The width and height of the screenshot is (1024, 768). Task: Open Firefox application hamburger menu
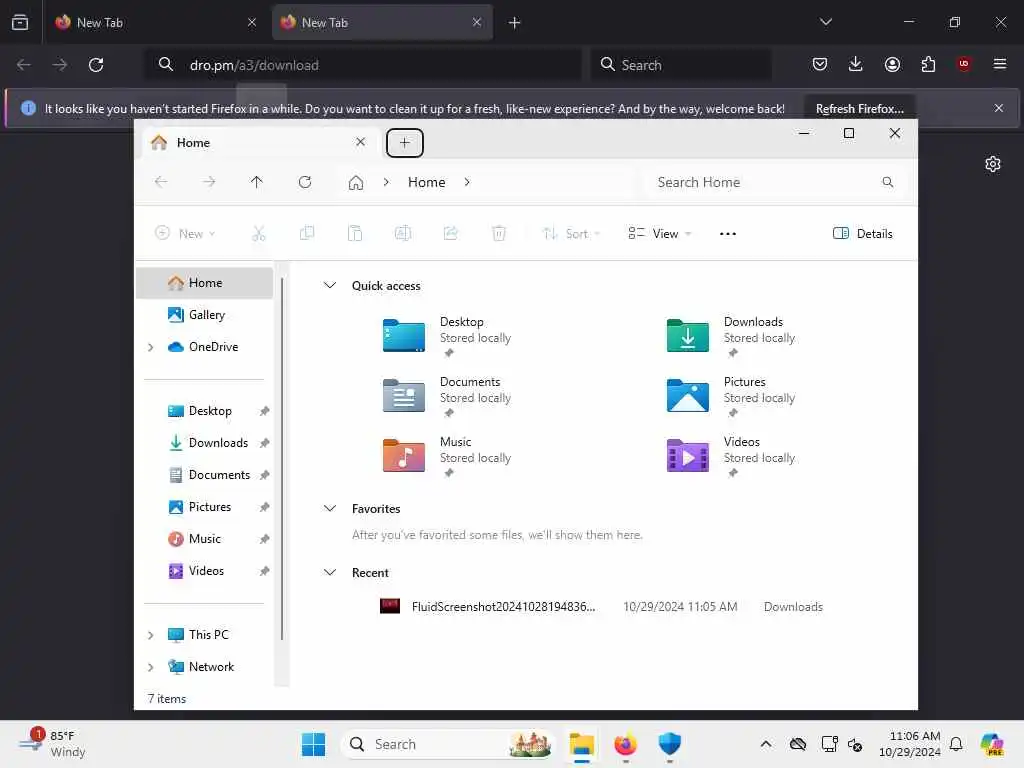click(x=1000, y=64)
